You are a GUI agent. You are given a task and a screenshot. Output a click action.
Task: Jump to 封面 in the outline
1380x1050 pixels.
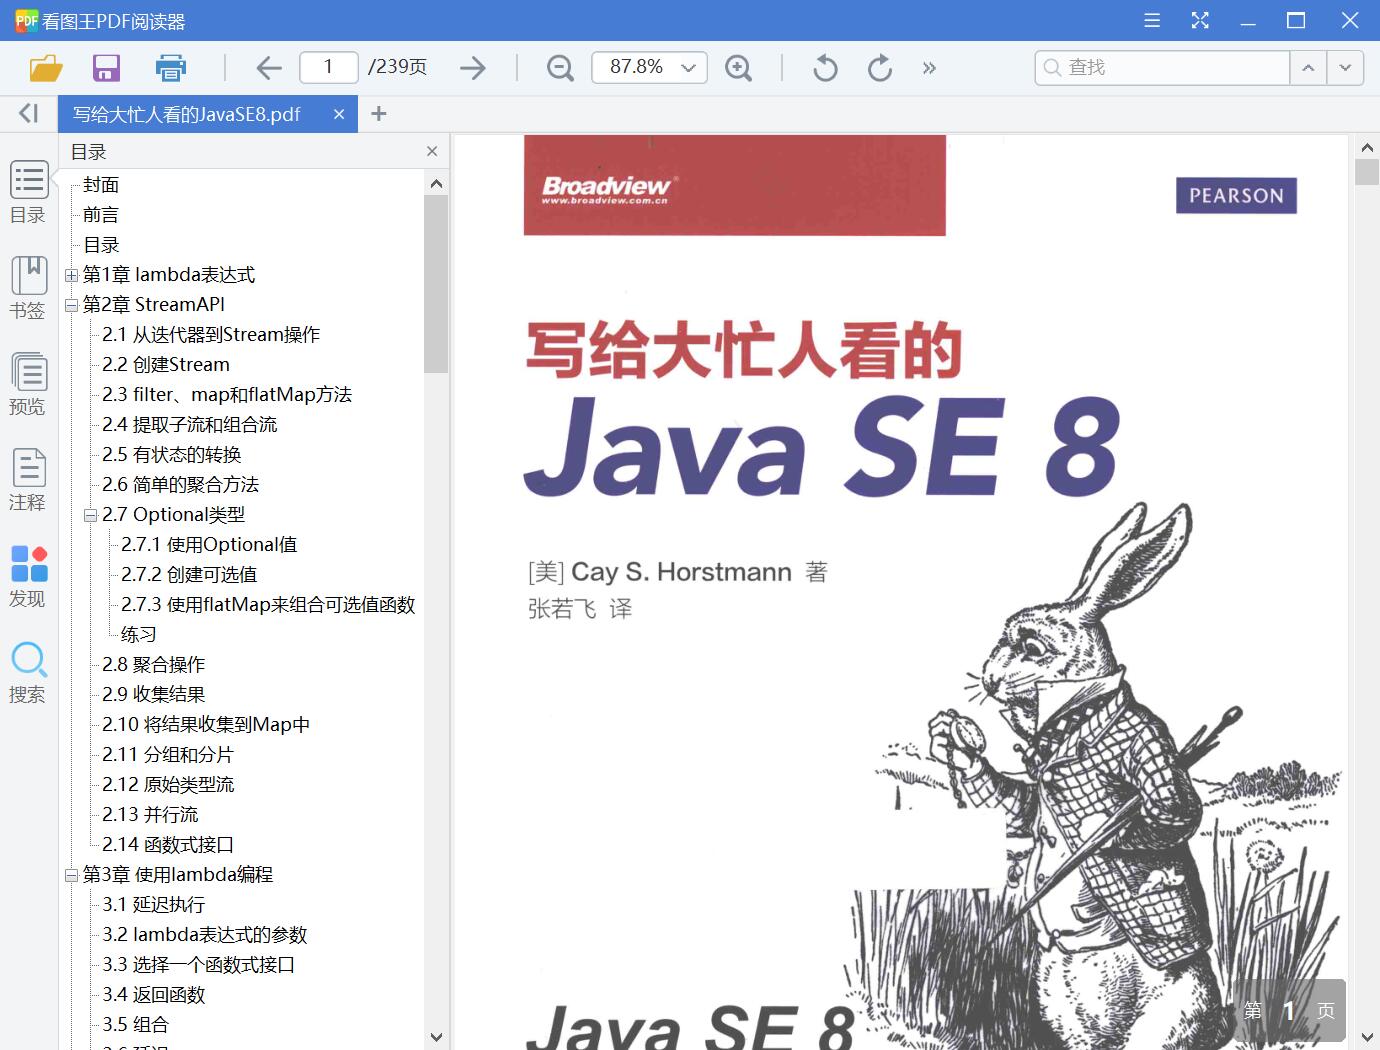(101, 185)
